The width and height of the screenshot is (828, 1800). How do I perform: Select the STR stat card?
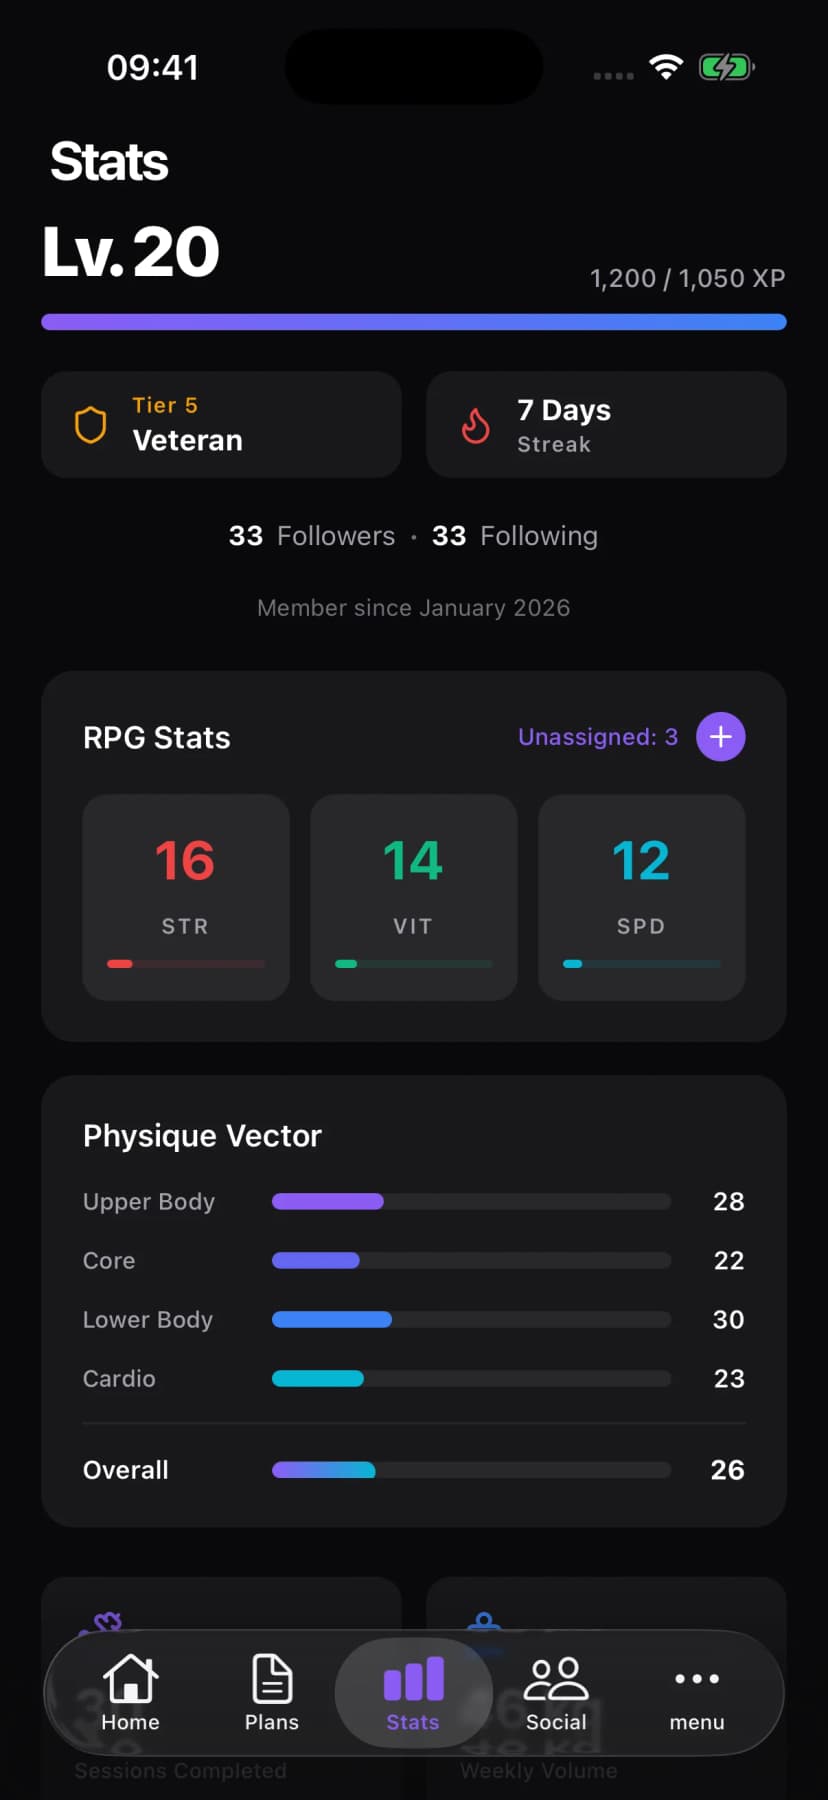(x=185, y=897)
